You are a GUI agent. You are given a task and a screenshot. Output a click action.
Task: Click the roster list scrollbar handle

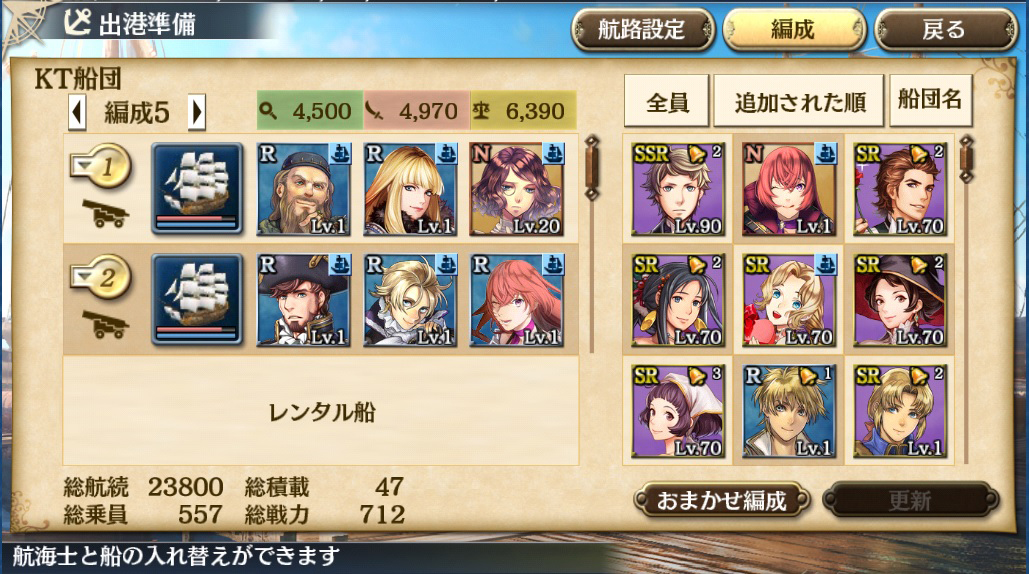[967, 159]
